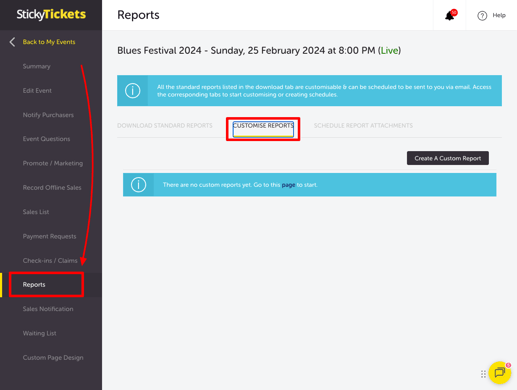517x390 pixels.
Task: Select Record Offline Sales
Action: tap(52, 188)
